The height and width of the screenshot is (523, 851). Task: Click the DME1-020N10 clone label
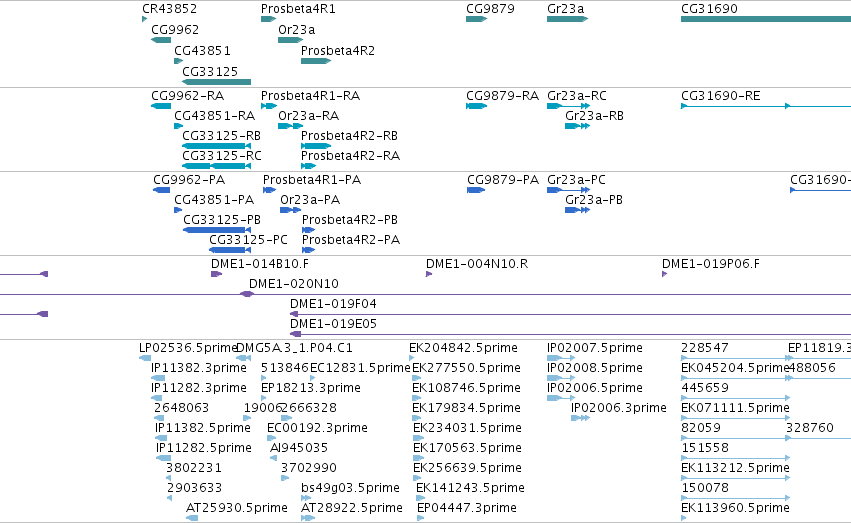click(x=294, y=284)
